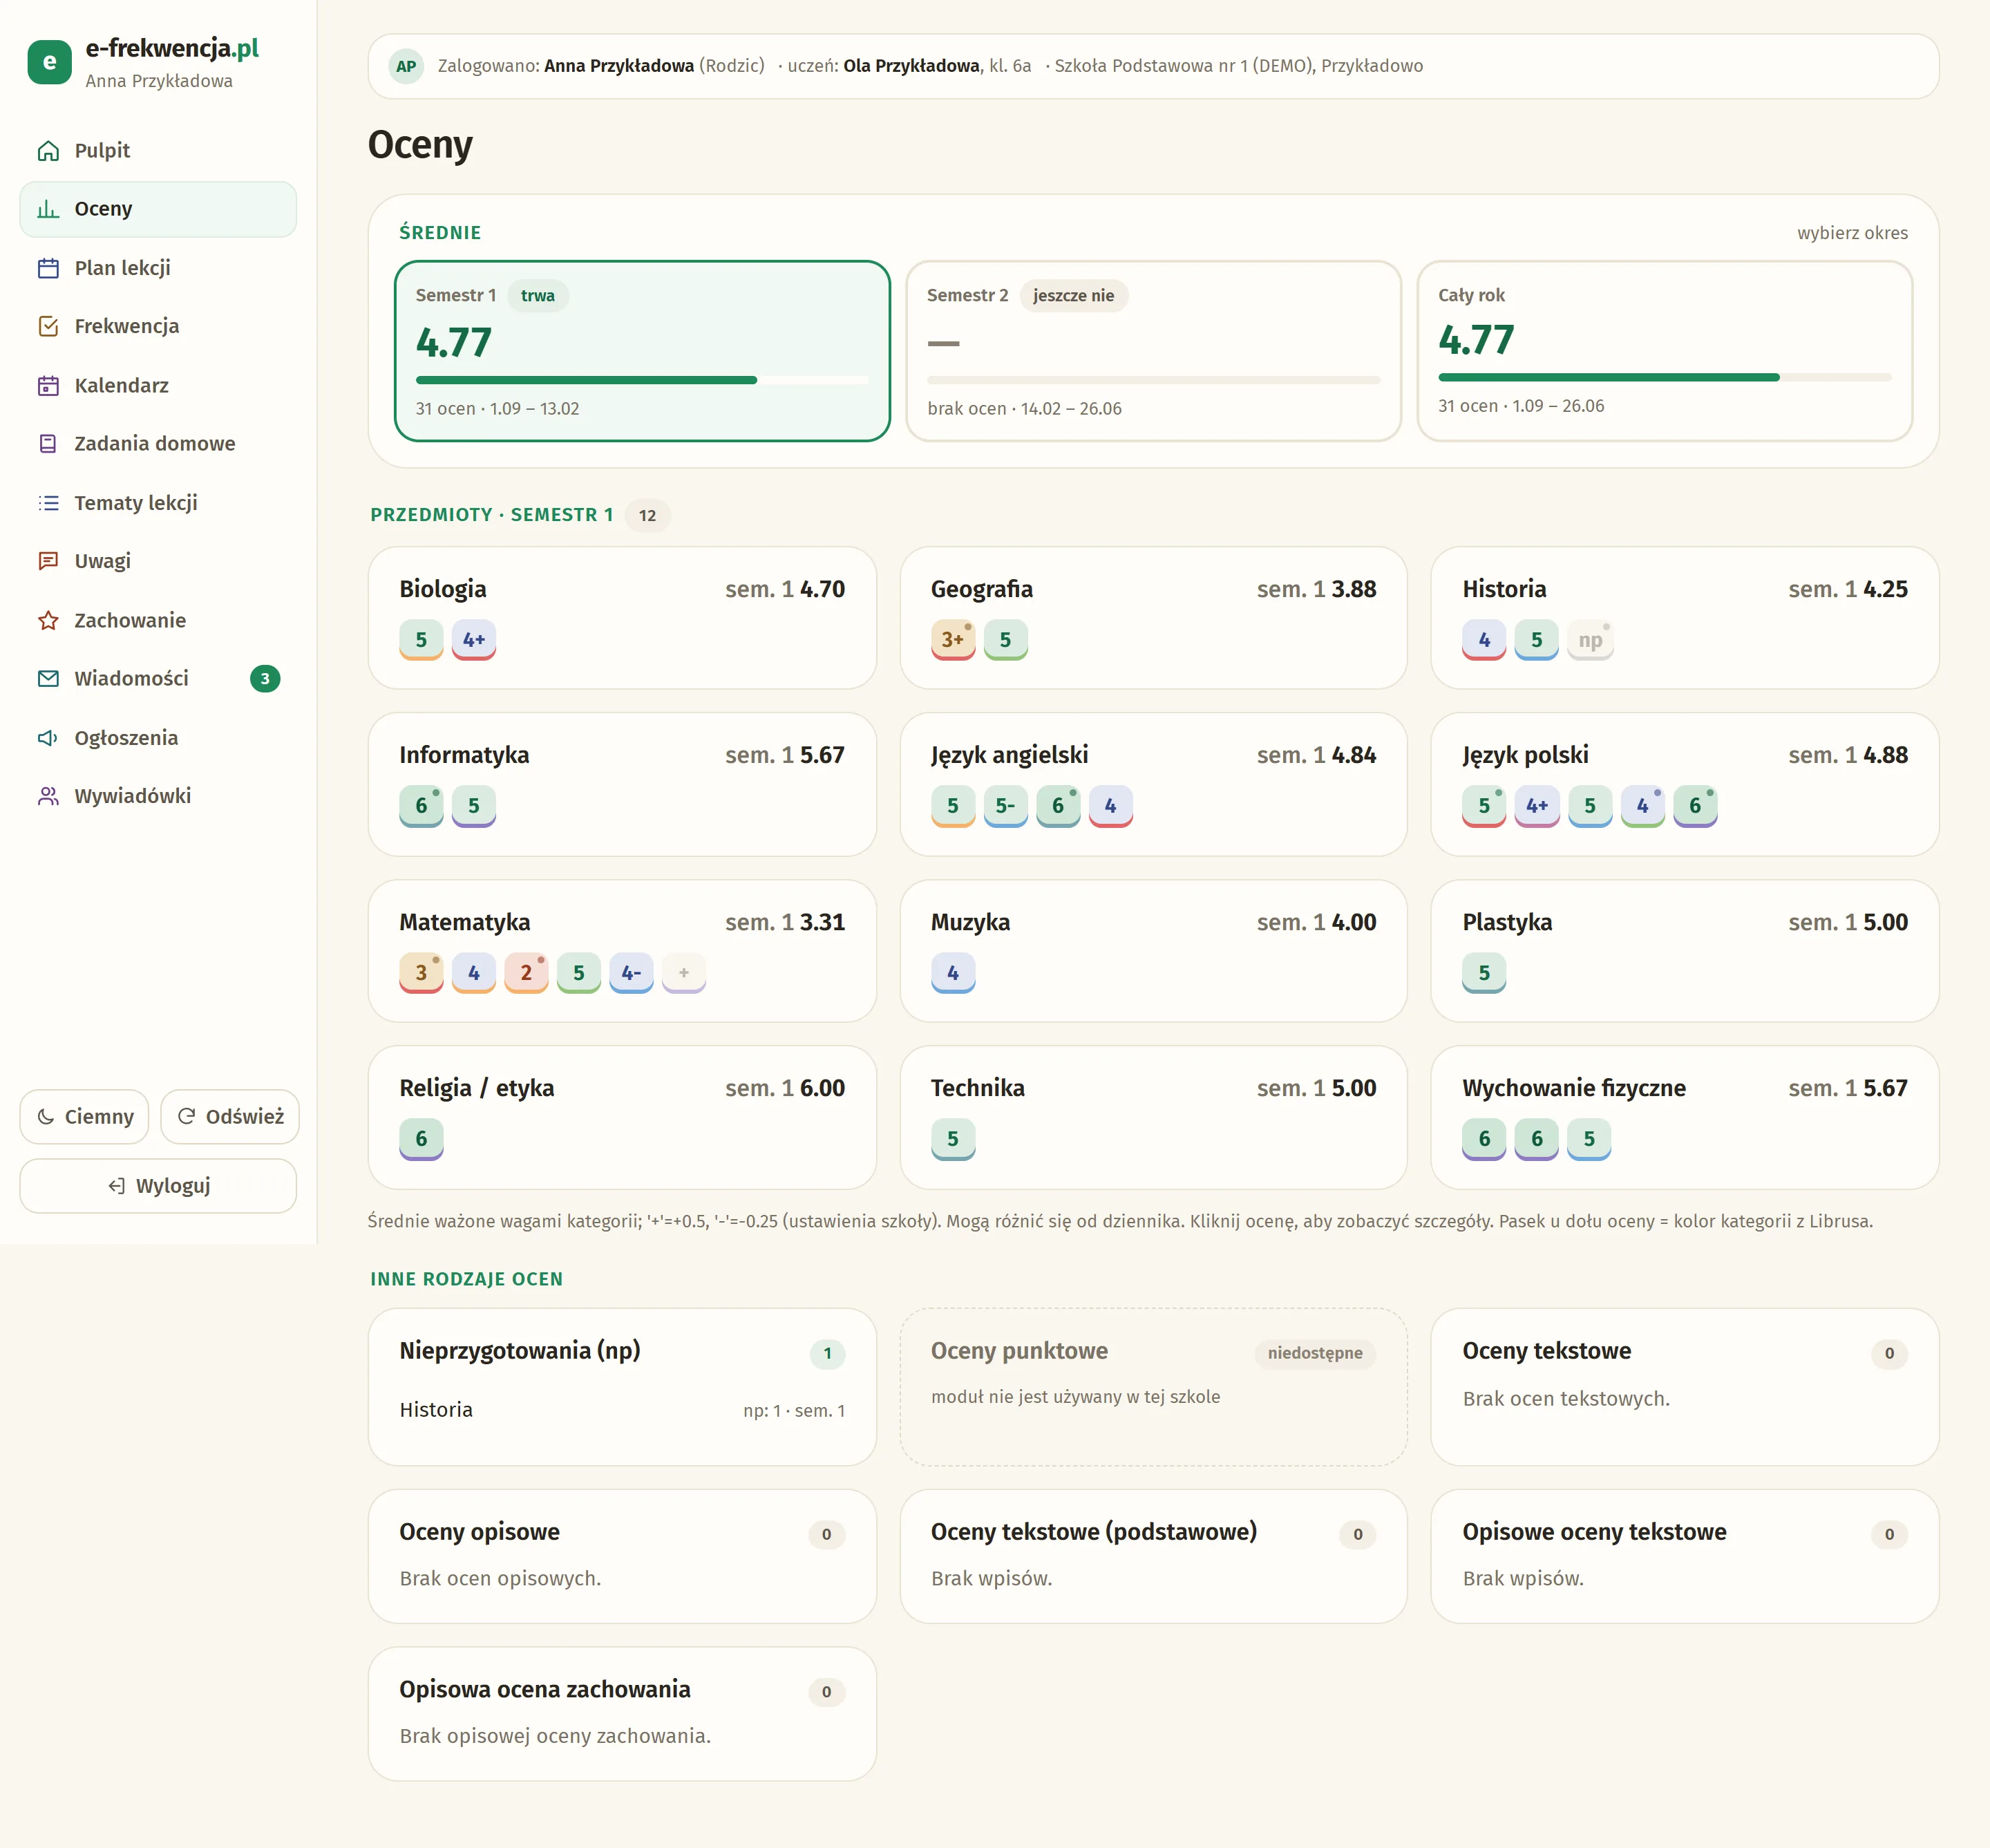Open Zadania domowe menu item
Screen dimensions: 1990x1848
(x=158, y=444)
